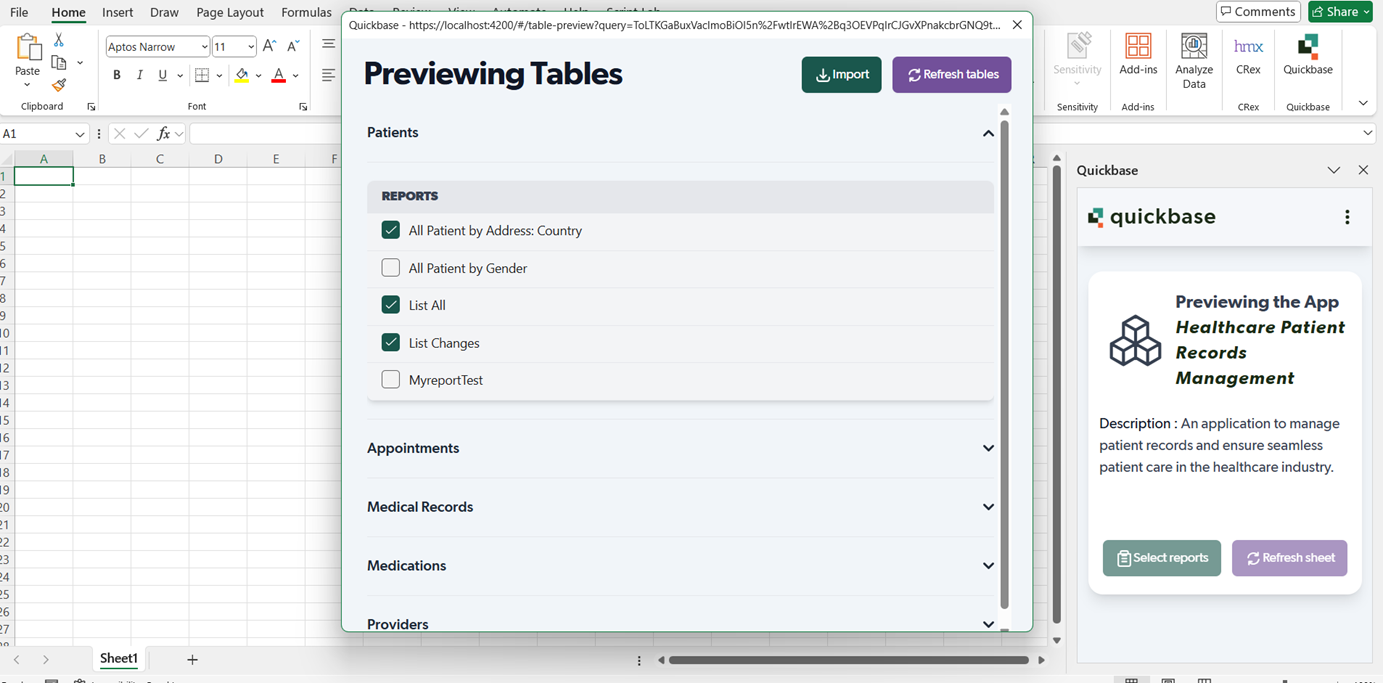This screenshot has height=683, width=1383.
Task: Expand the Appointments section
Action: tap(988, 448)
